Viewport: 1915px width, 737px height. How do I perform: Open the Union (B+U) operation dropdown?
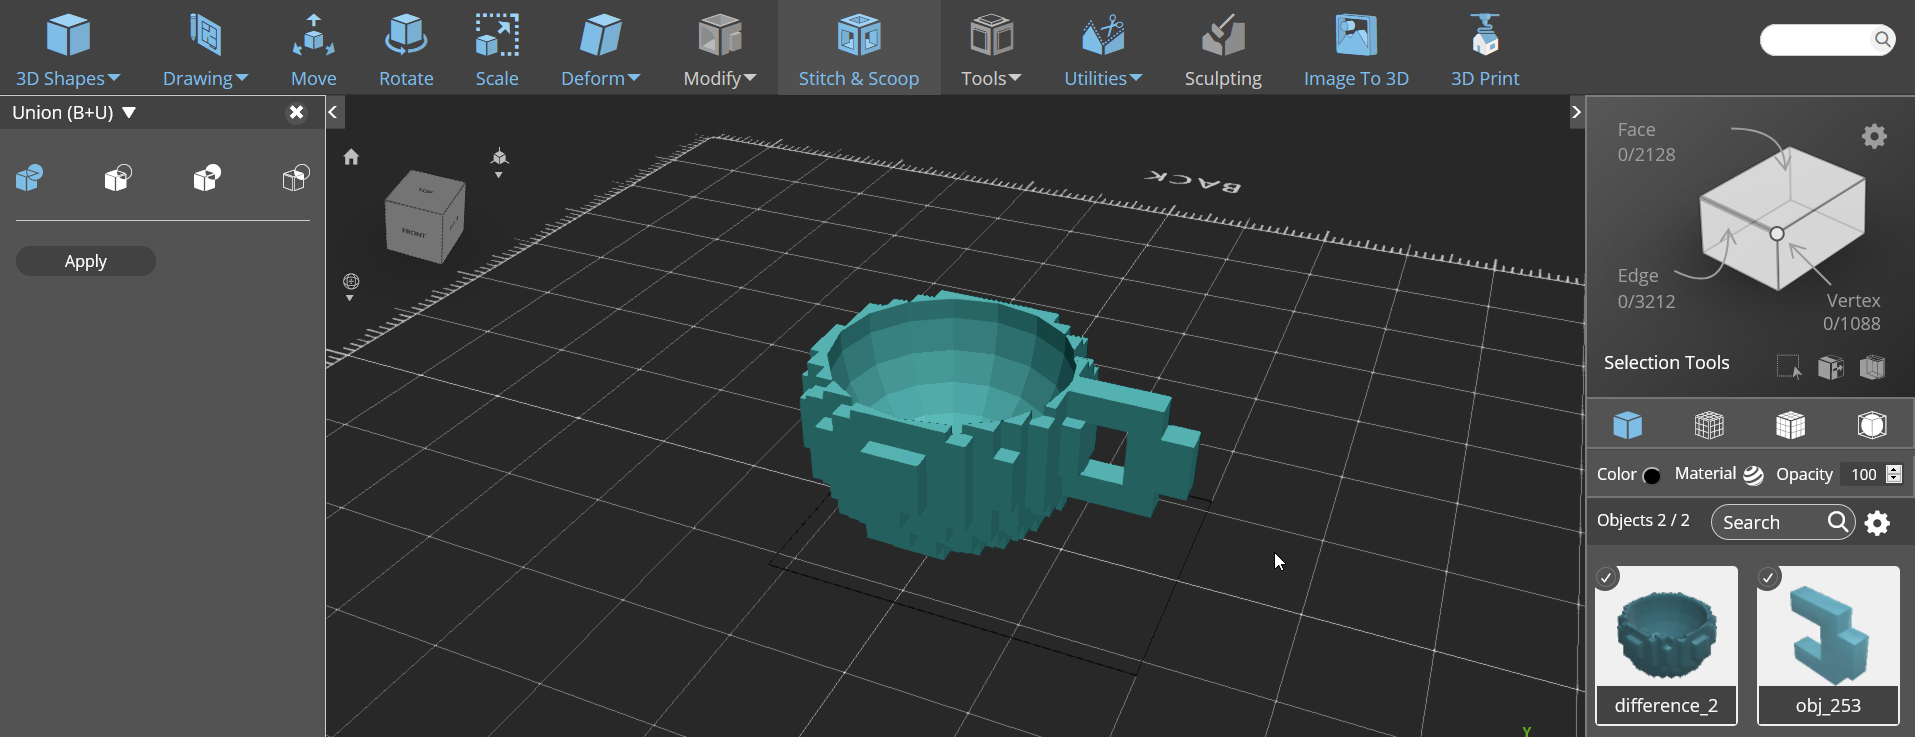(74, 113)
